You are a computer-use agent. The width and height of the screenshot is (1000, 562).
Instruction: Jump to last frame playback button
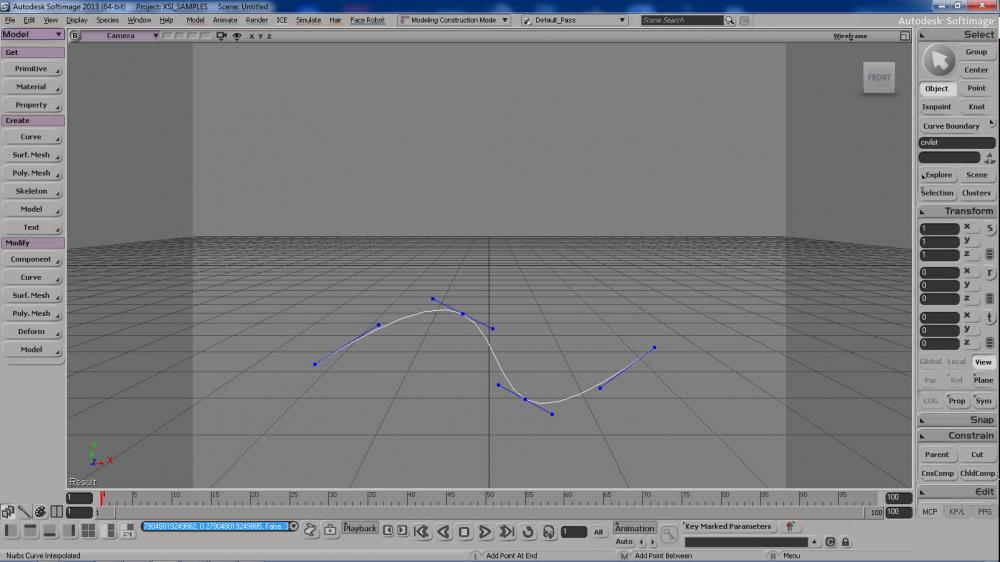point(506,531)
